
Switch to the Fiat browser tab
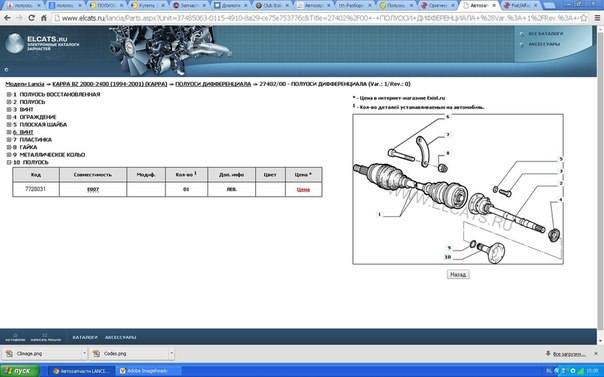[x=516, y=5]
